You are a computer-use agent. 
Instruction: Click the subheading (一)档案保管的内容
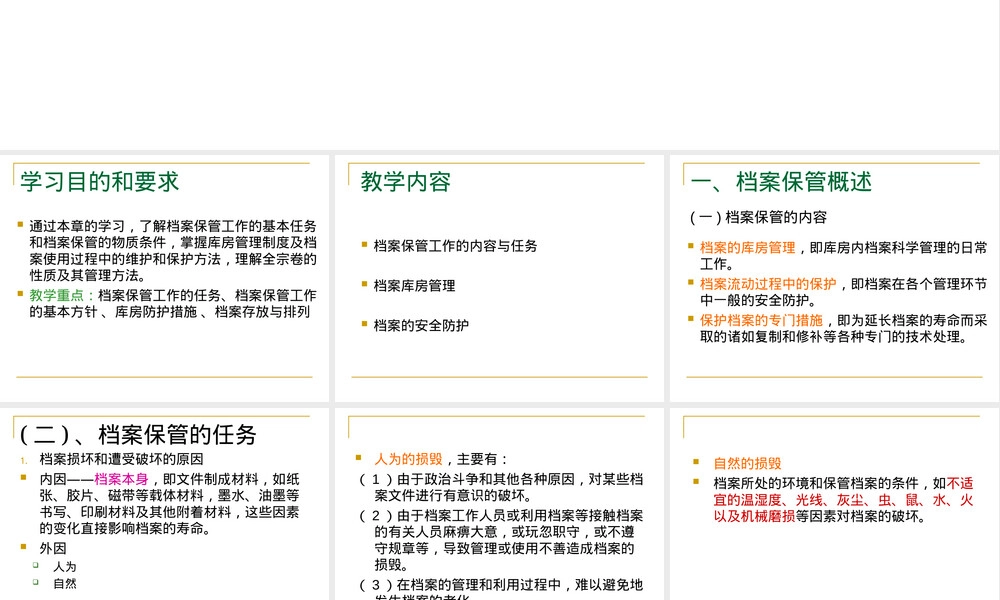758,217
